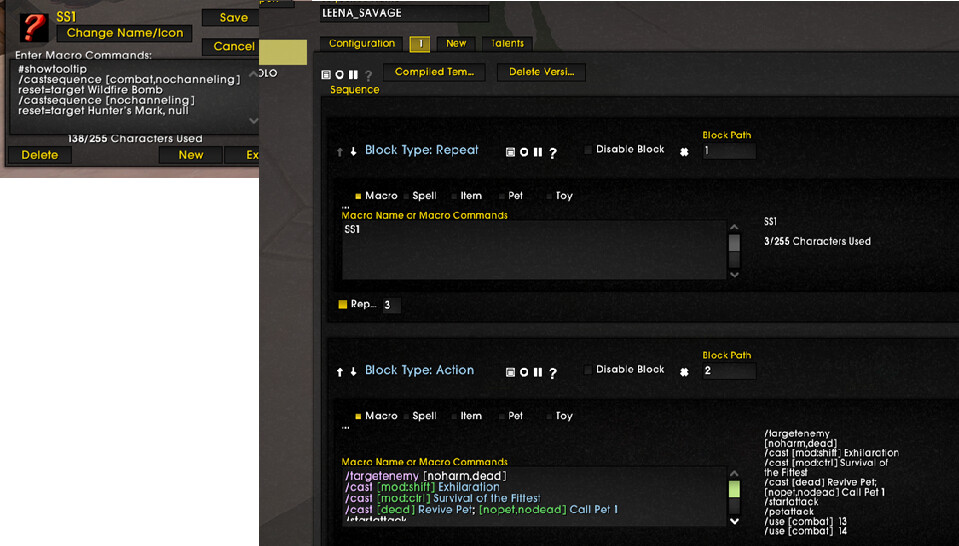Select Spell type in Repeat block

406,196
